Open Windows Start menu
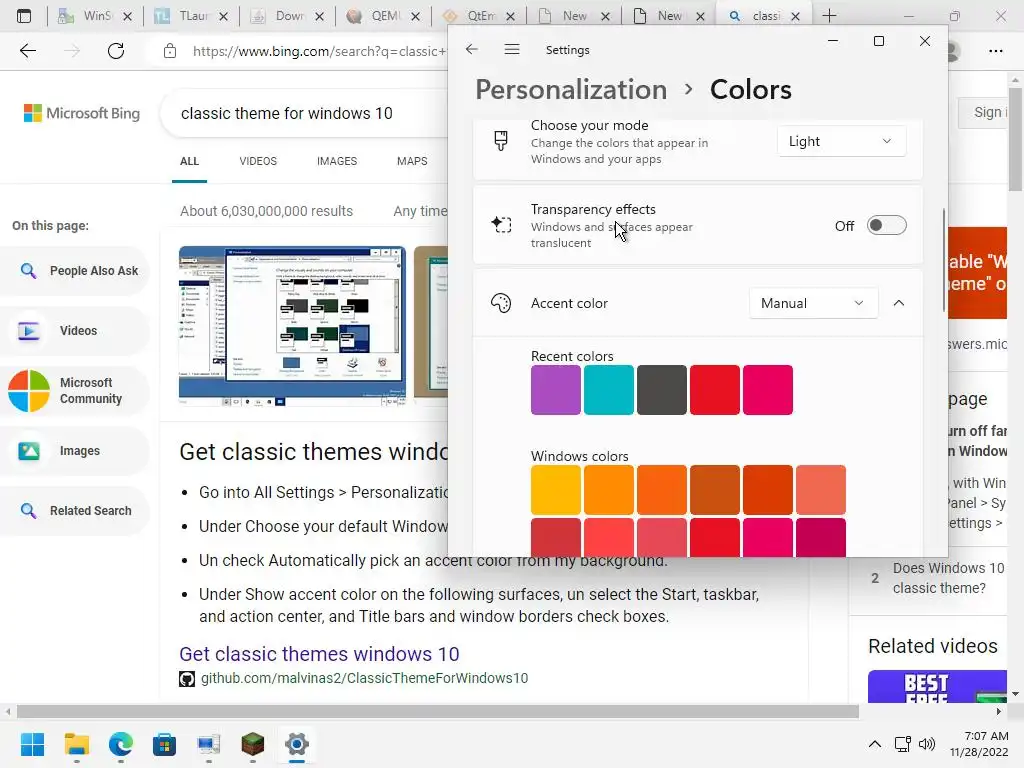 (32, 744)
